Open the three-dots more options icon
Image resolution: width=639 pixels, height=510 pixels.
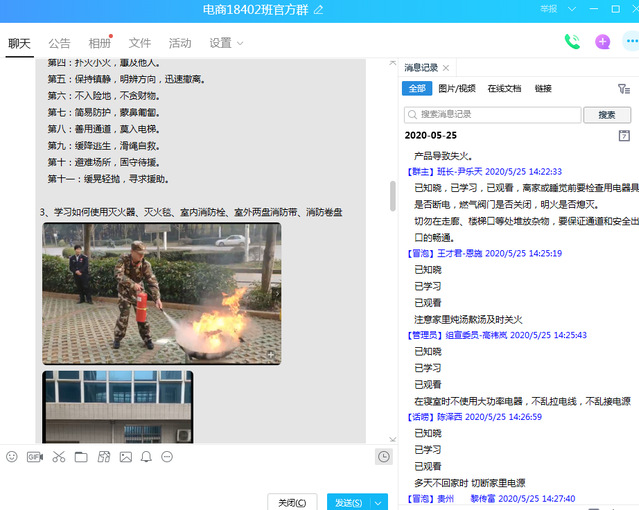point(631,41)
